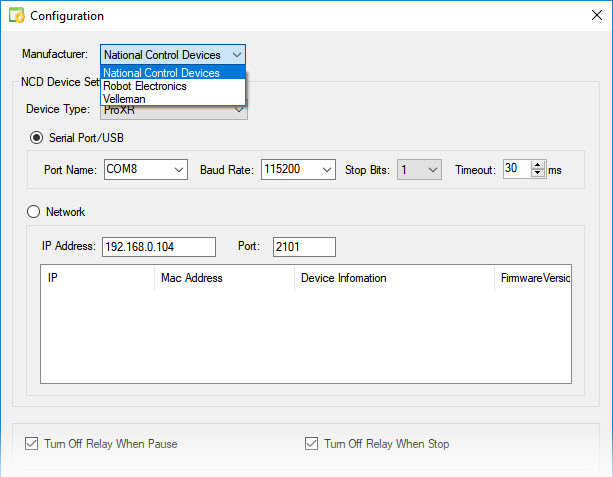Click the Timeout value field

click(x=517, y=169)
